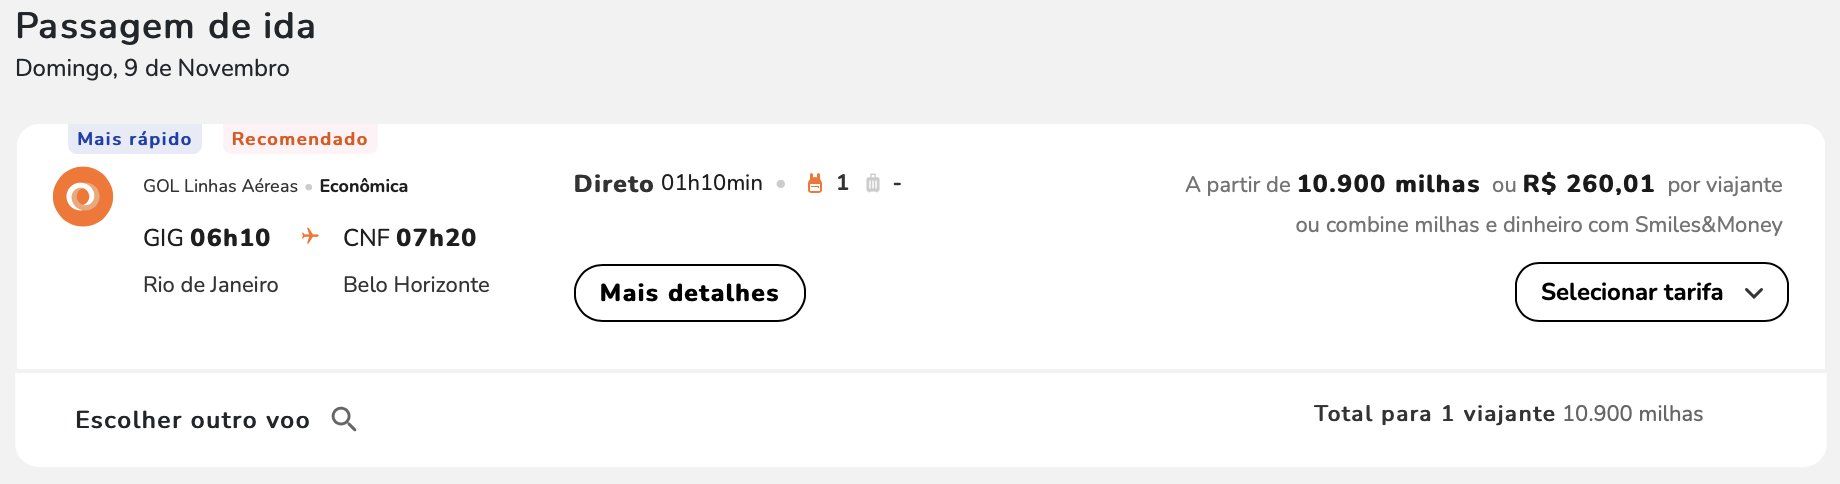Viewport: 1840px width, 484px height.
Task: Click the GOL airline orange logo
Action: pos(82,196)
